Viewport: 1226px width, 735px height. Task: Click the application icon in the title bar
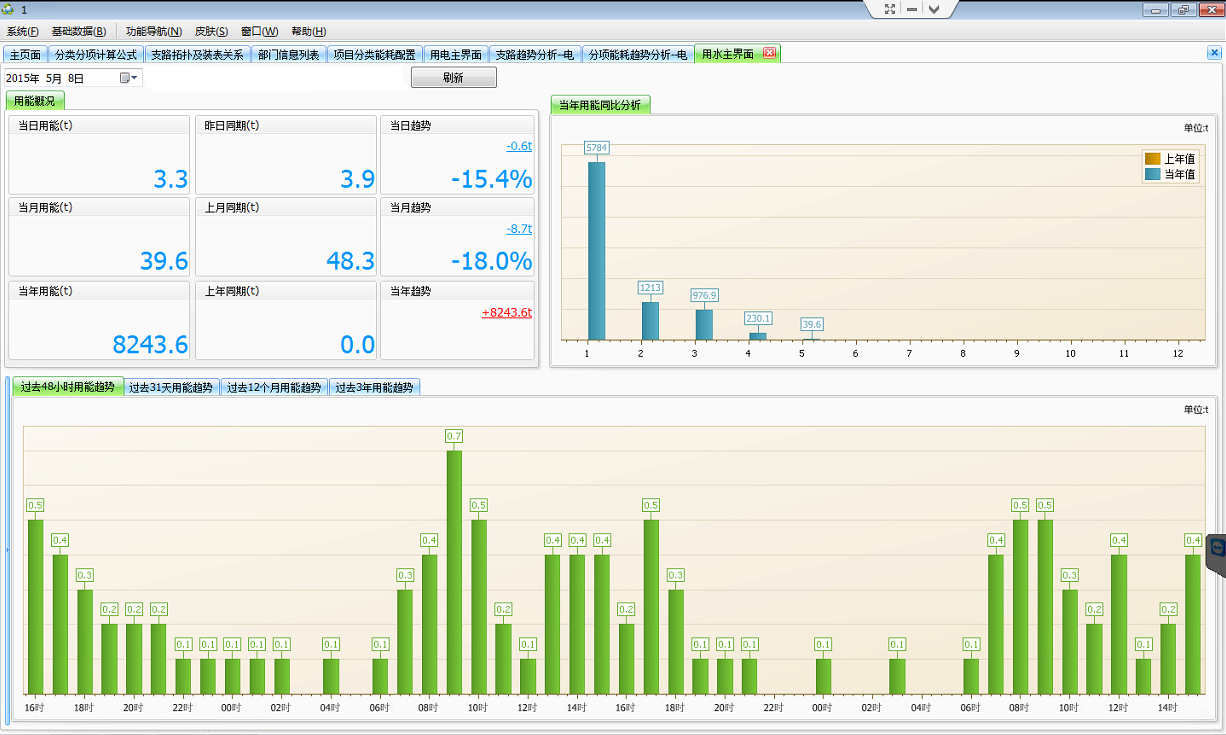click(x=9, y=9)
